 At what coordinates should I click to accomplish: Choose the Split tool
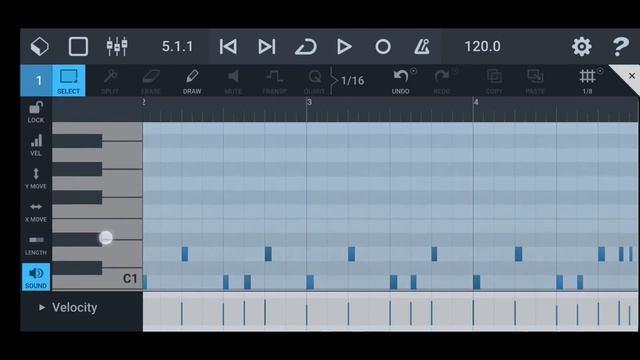coord(110,82)
